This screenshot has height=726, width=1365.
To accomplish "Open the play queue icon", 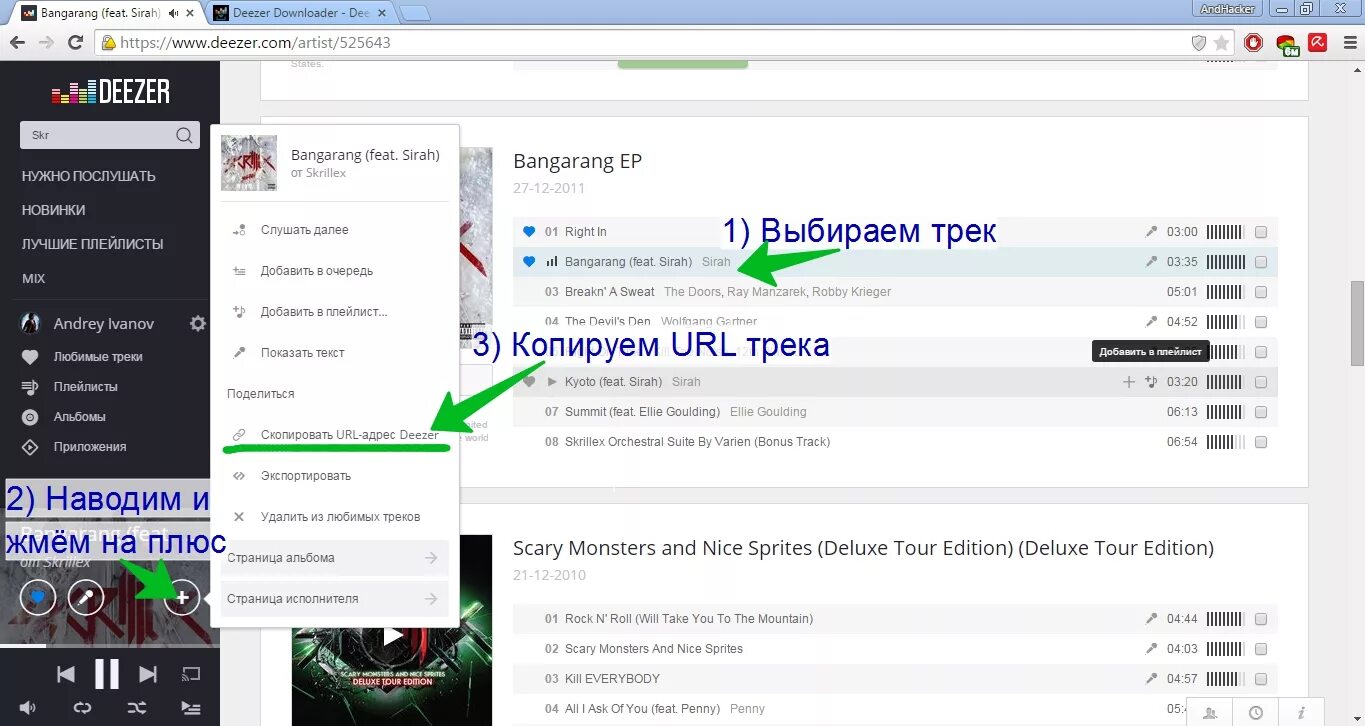I will [191, 708].
